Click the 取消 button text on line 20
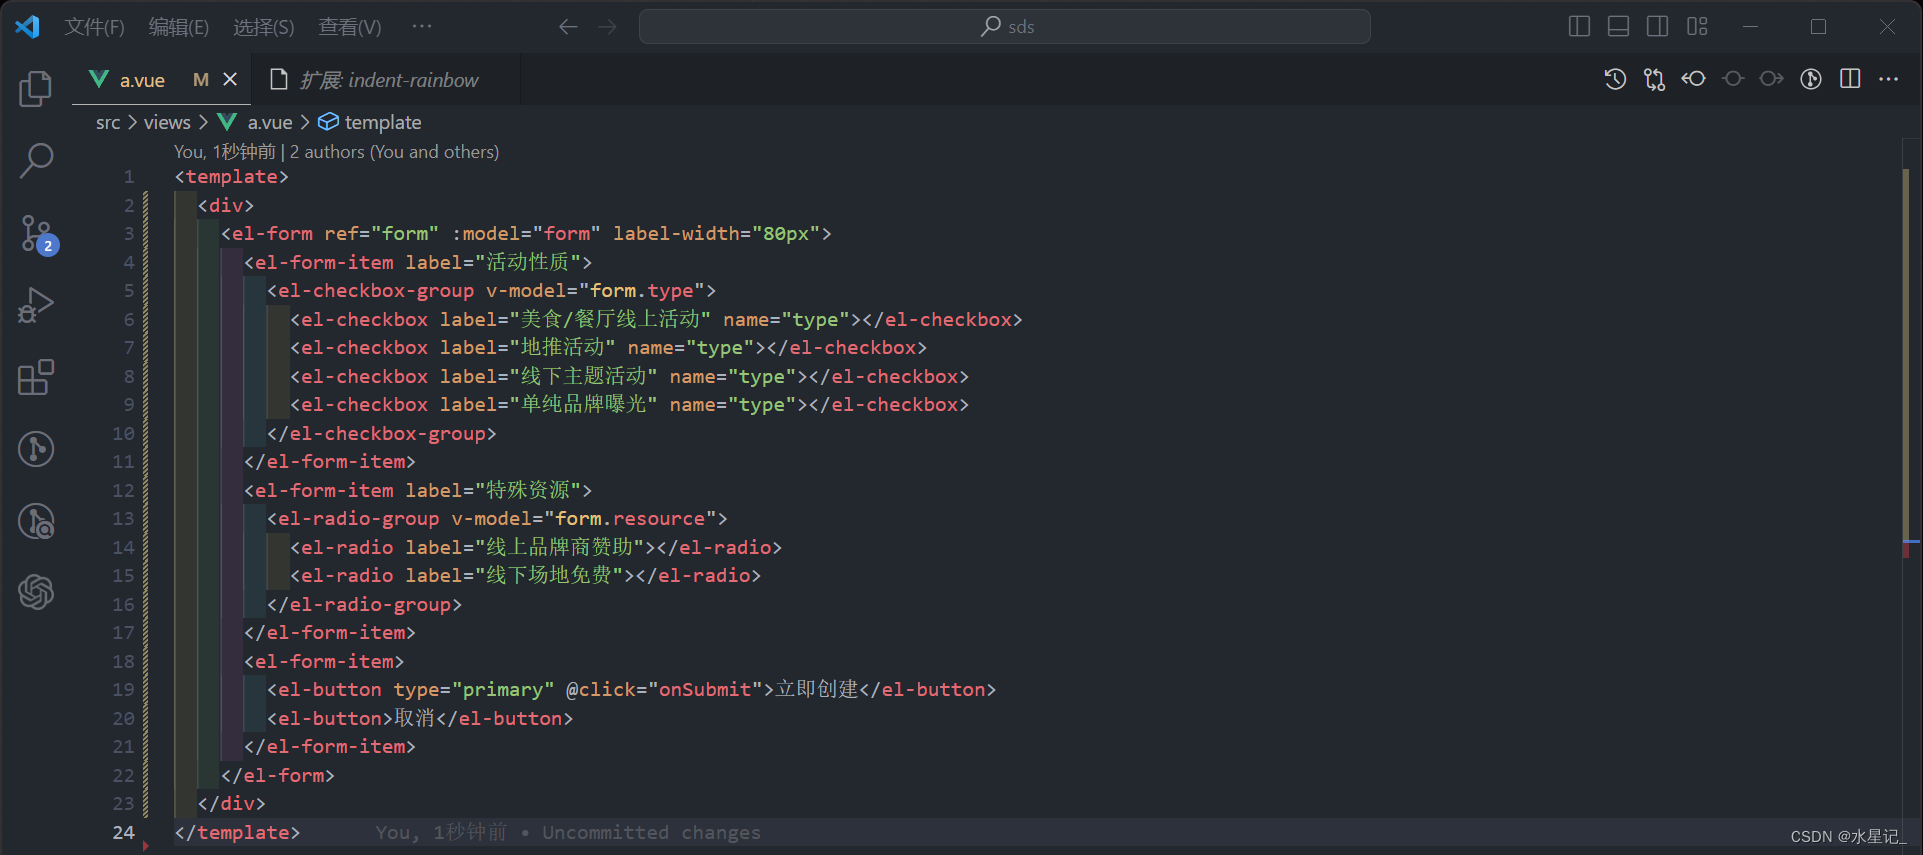Image resolution: width=1923 pixels, height=855 pixels. point(414,718)
